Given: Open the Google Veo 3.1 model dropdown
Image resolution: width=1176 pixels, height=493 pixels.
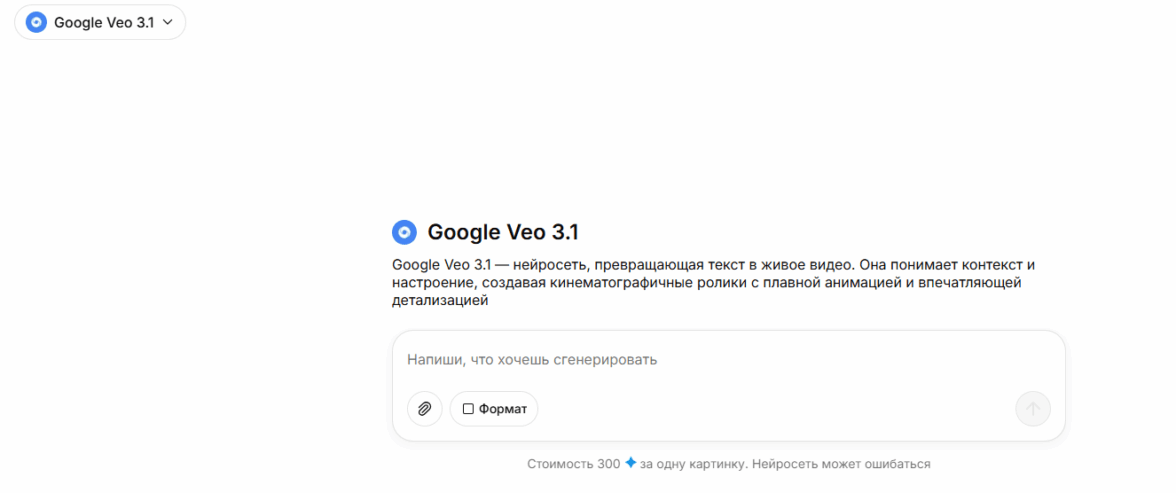Looking at the screenshot, I should tap(100, 23).
